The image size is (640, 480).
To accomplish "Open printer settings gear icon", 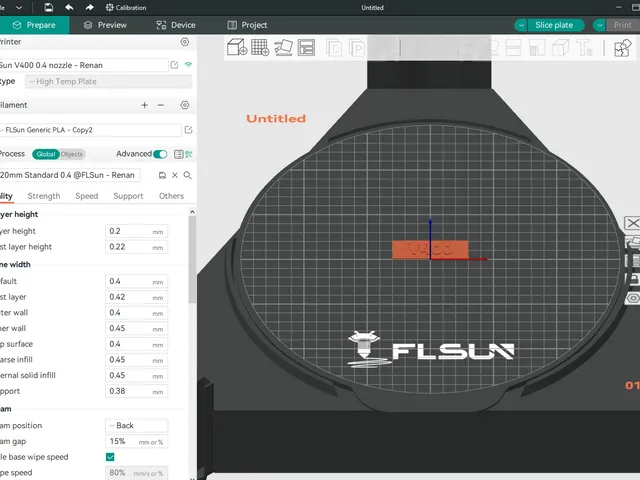I will (x=185, y=42).
